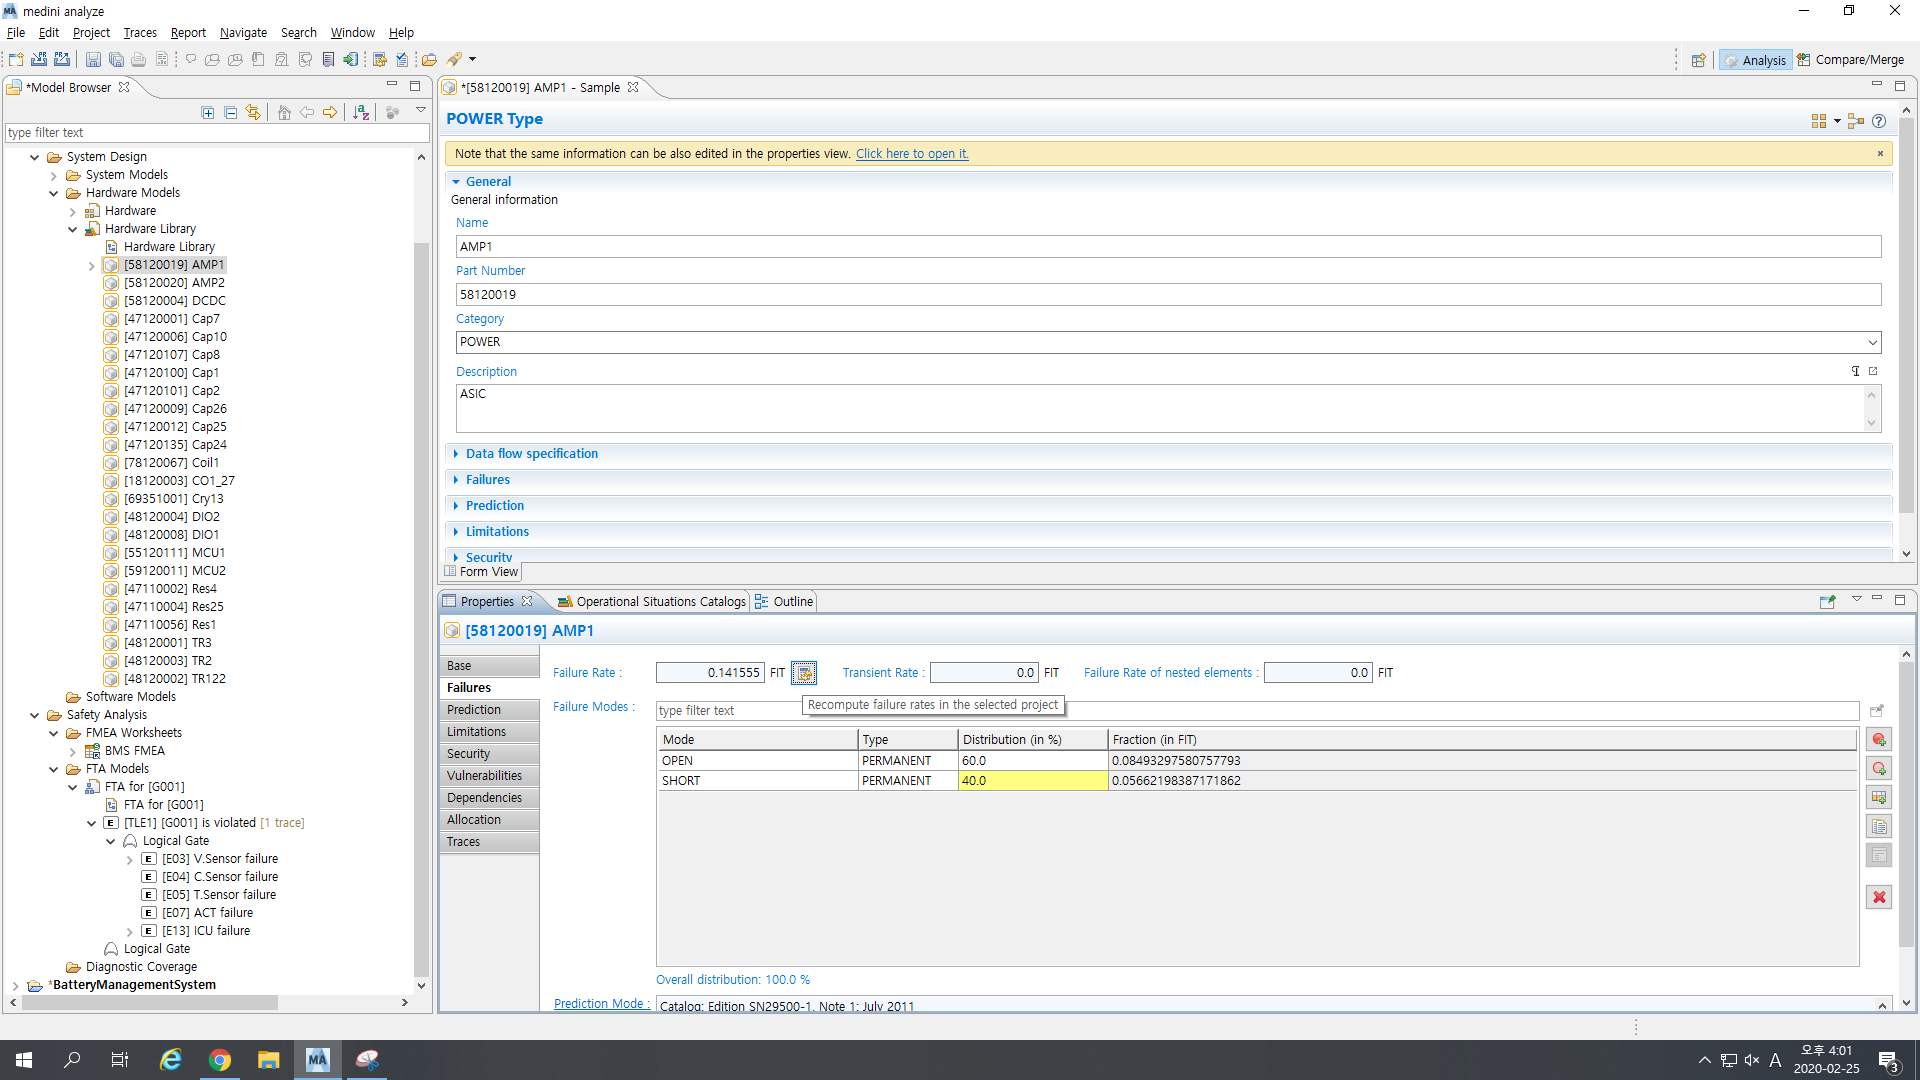
Task: Click Expand All in the Model Browser toolbar
Action: point(208,113)
